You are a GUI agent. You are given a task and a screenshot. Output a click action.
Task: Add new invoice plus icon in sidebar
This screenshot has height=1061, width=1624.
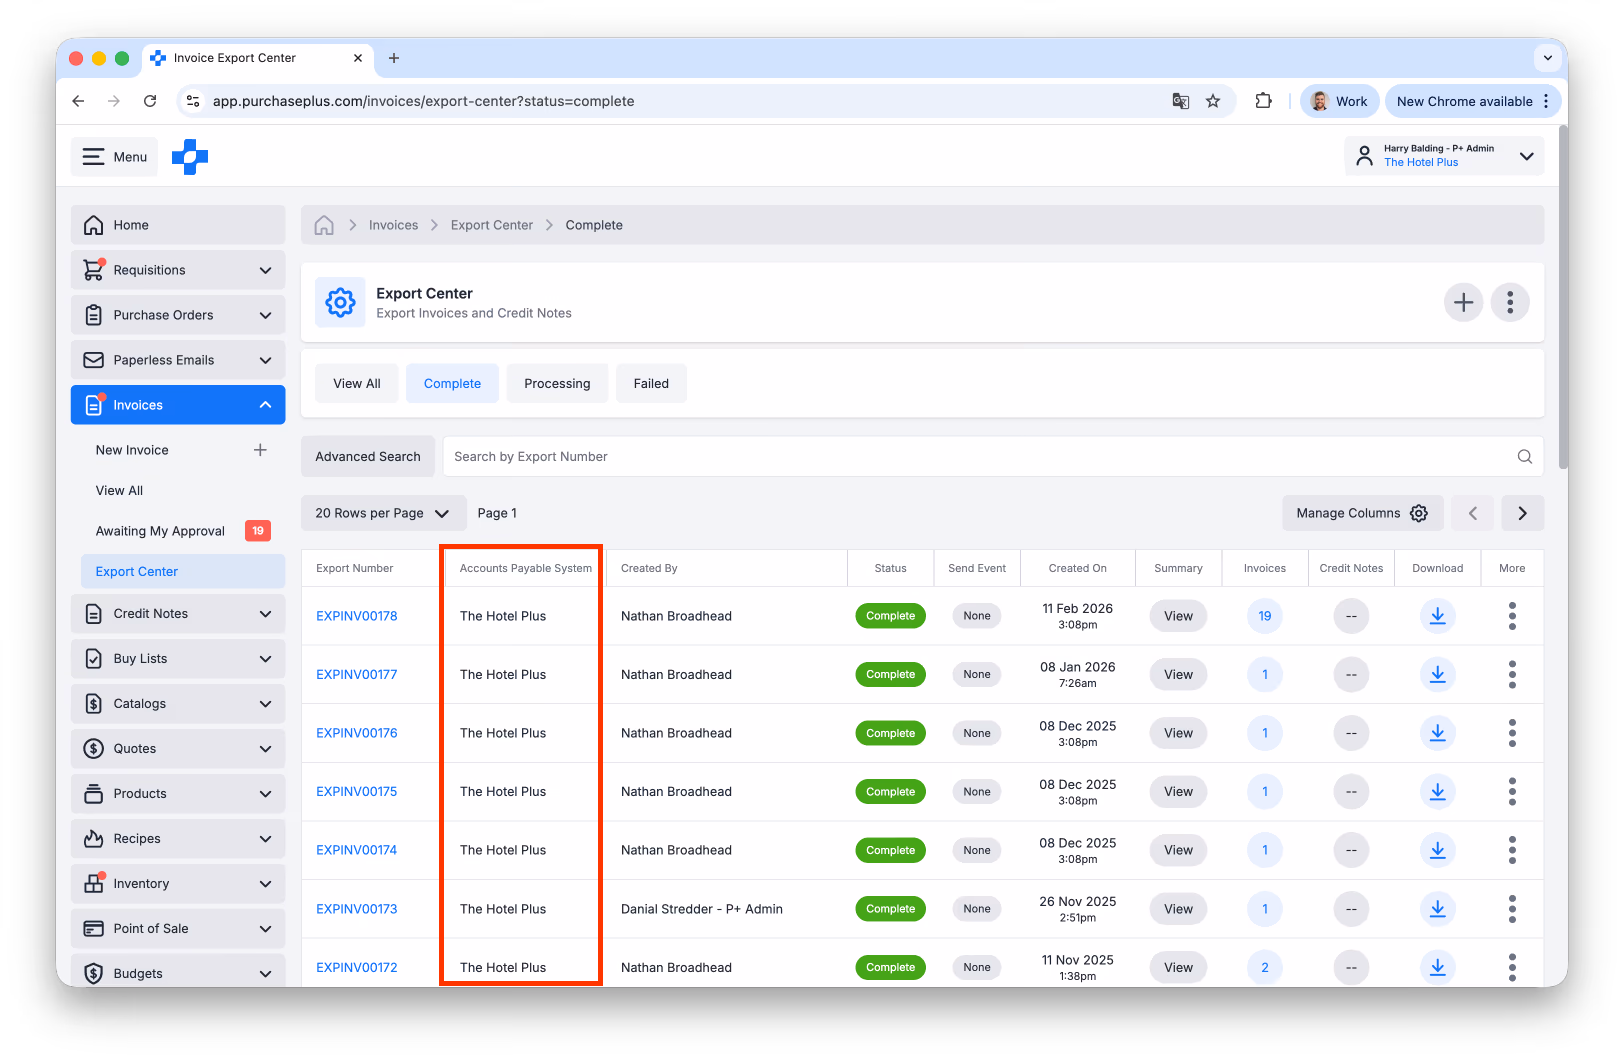260,450
